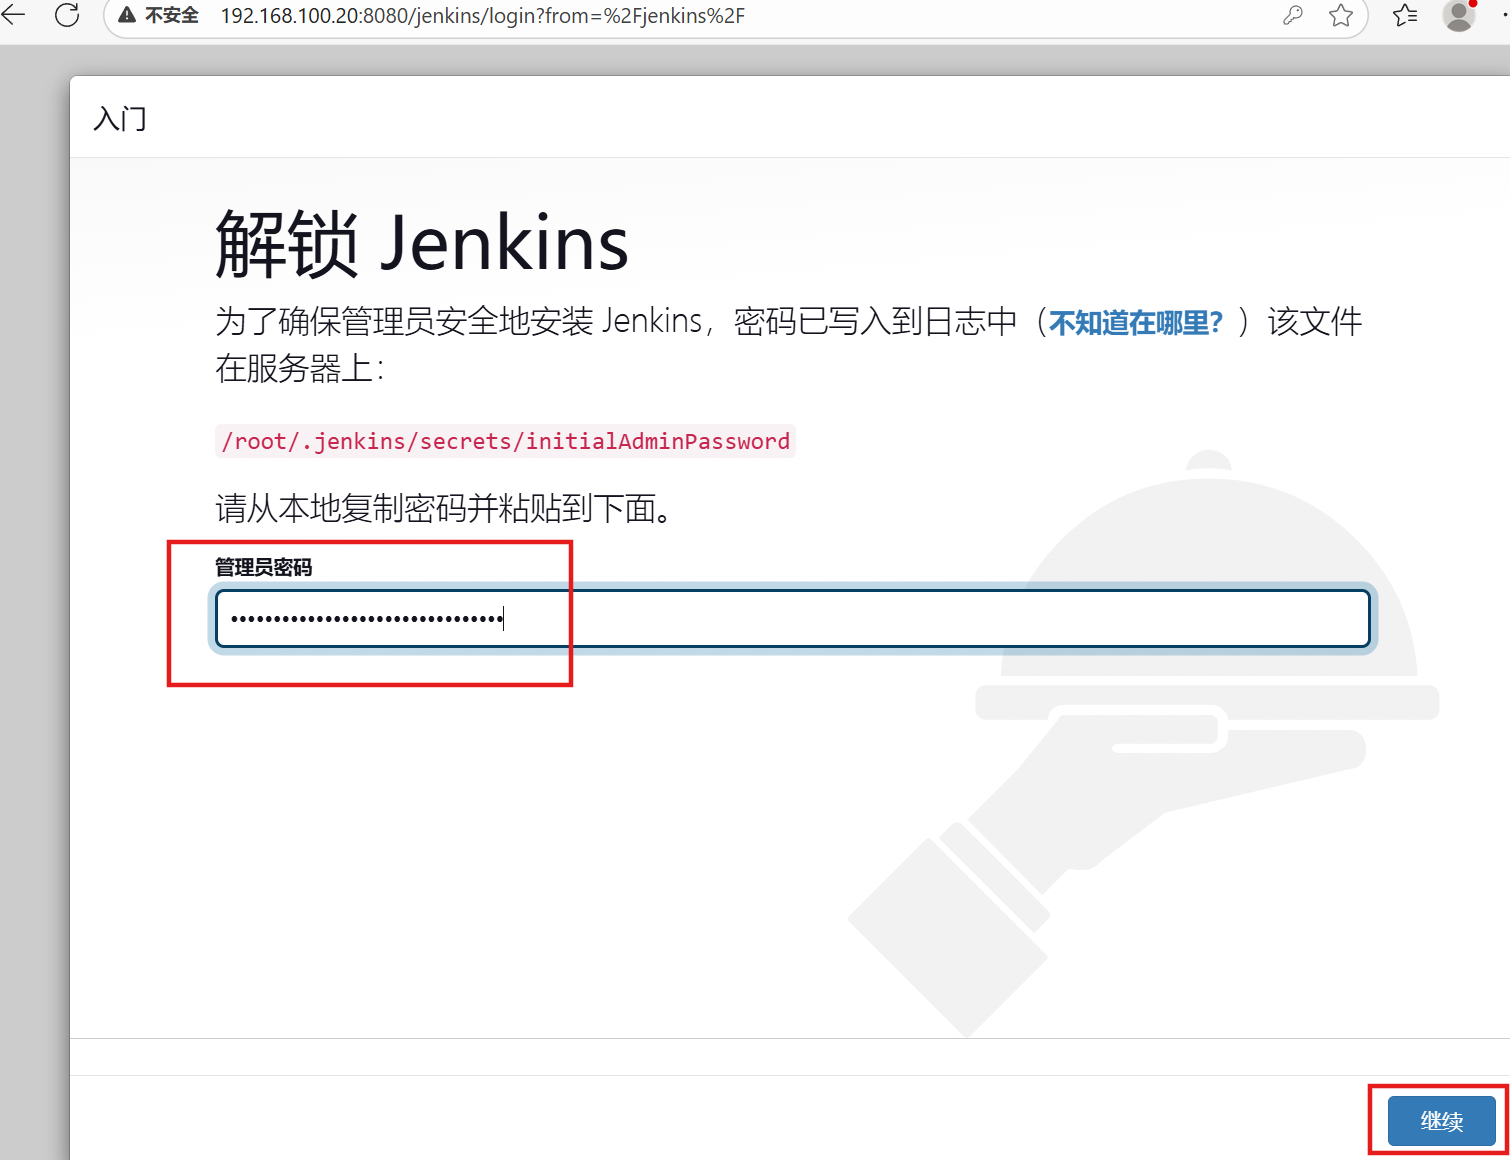Focus the 管理员密码 password field
The height and width of the screenshot is (1160, 1510).
(792, 618)
